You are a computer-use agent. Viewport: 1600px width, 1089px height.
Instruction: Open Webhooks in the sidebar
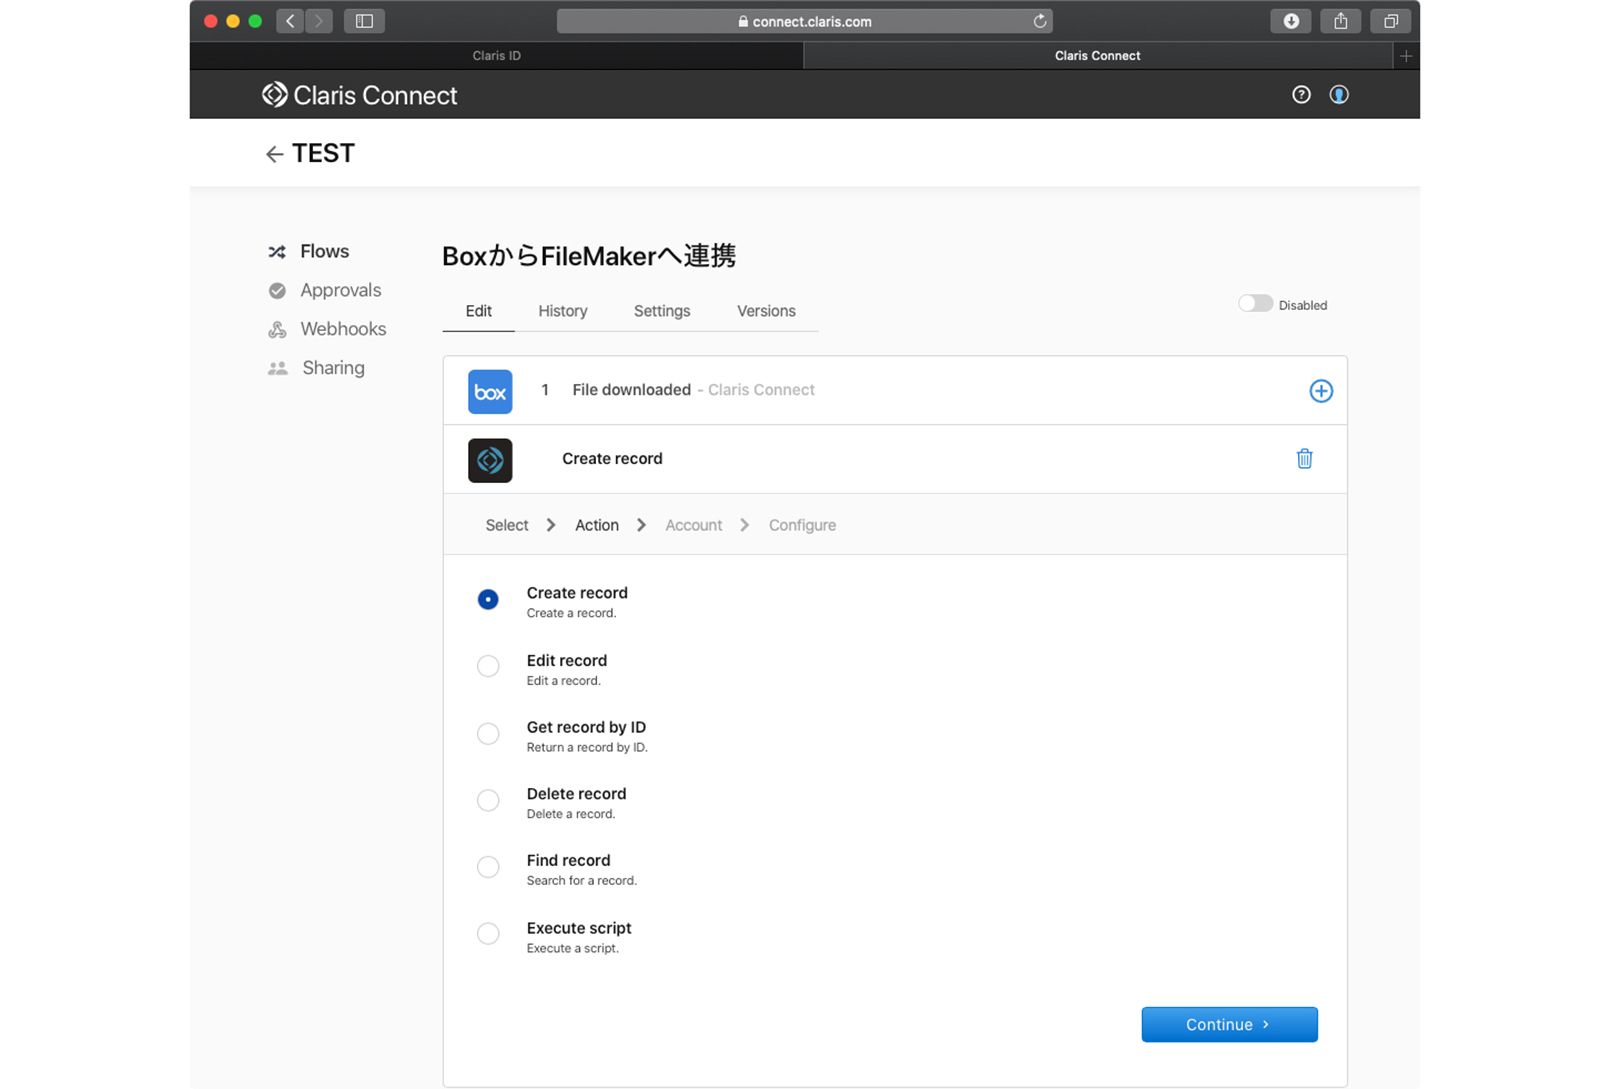(342, 329)
